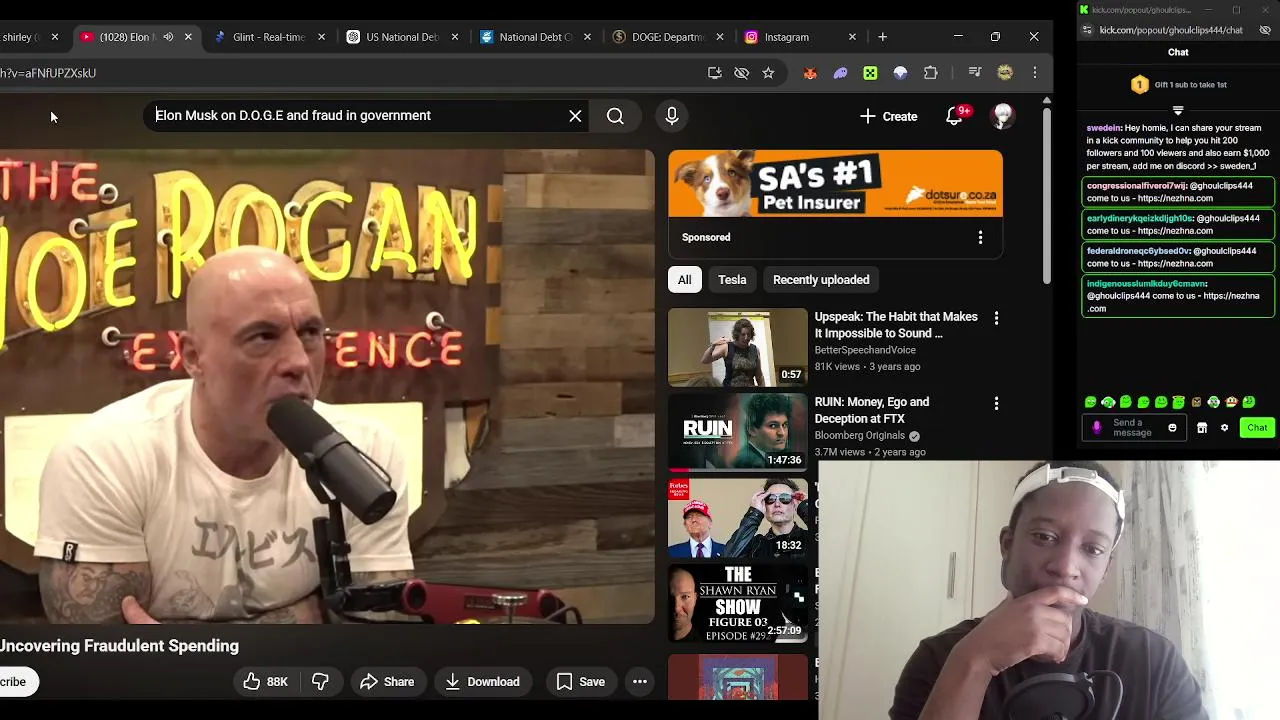Open Kick chat shop icon
1280x720 pixels.
1202,428
